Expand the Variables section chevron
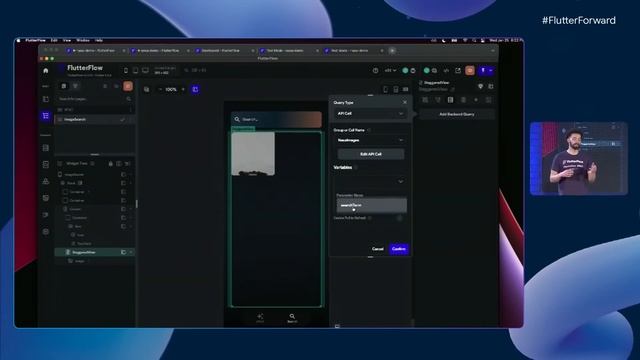This screenshot has width=640, height=360. tap(400, 181)
